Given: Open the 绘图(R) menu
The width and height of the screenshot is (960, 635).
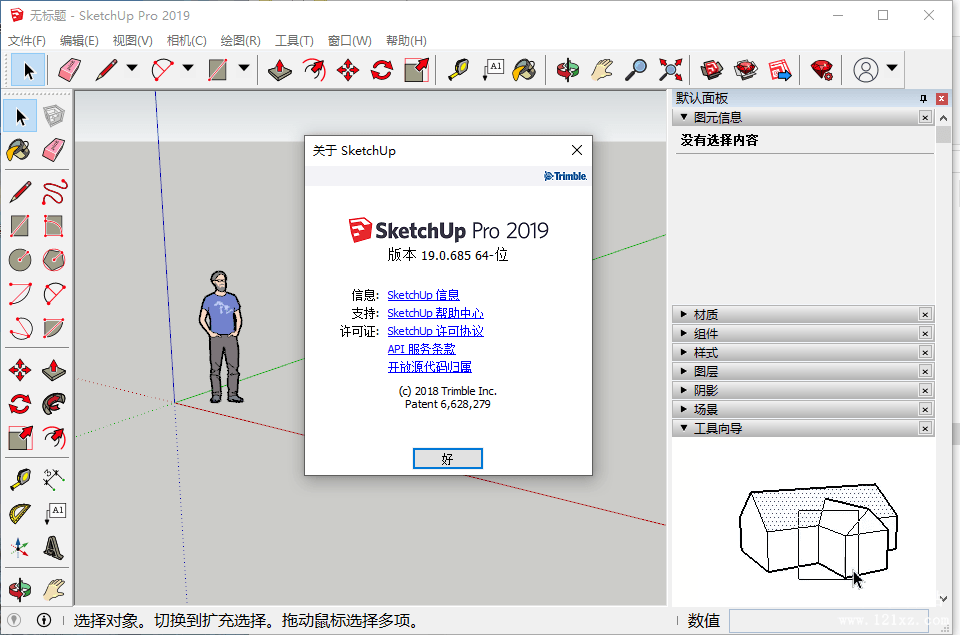Looking at the screenshot, I should point(240,40).
